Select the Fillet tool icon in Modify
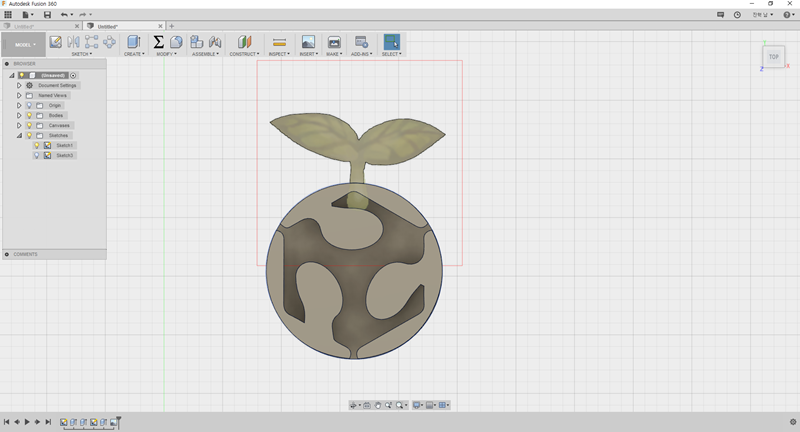 (176, 42)
